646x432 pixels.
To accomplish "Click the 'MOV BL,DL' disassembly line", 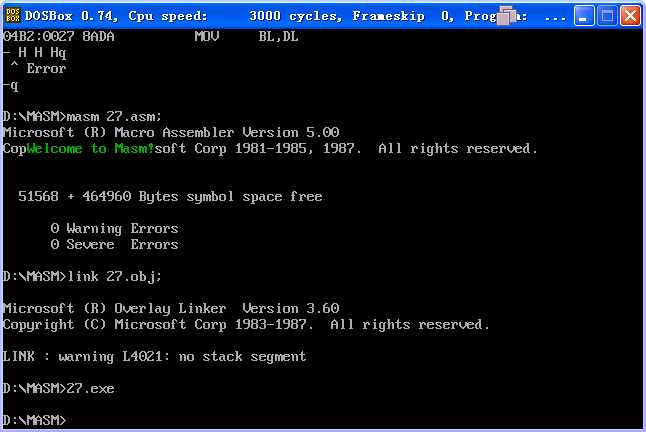I will click(x=150, y=37).
